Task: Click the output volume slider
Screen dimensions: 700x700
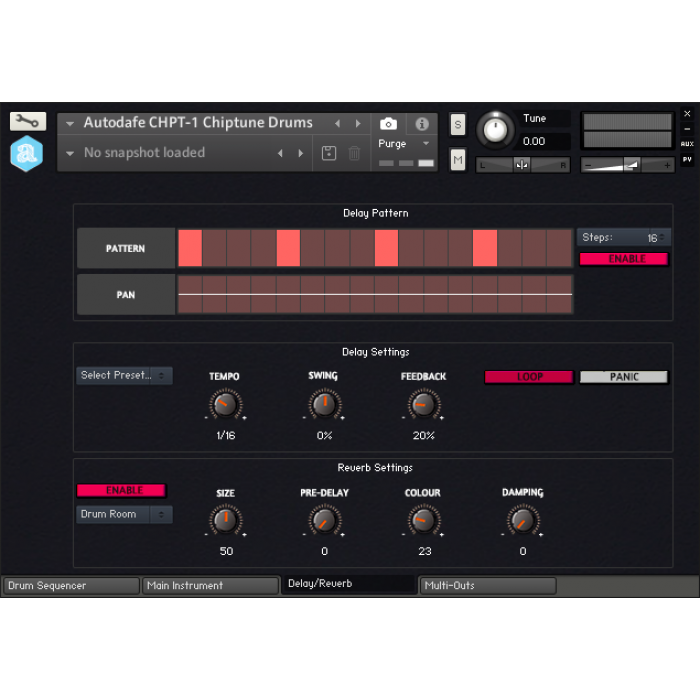Action: click(627, 166)
